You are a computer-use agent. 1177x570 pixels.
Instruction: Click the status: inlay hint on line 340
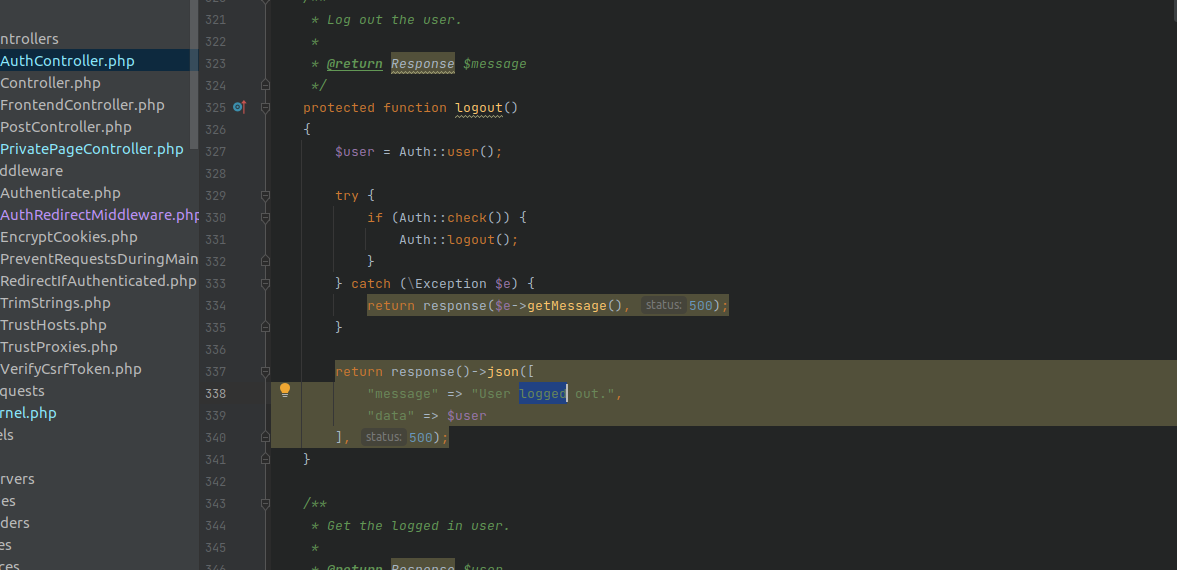(384, 437)
